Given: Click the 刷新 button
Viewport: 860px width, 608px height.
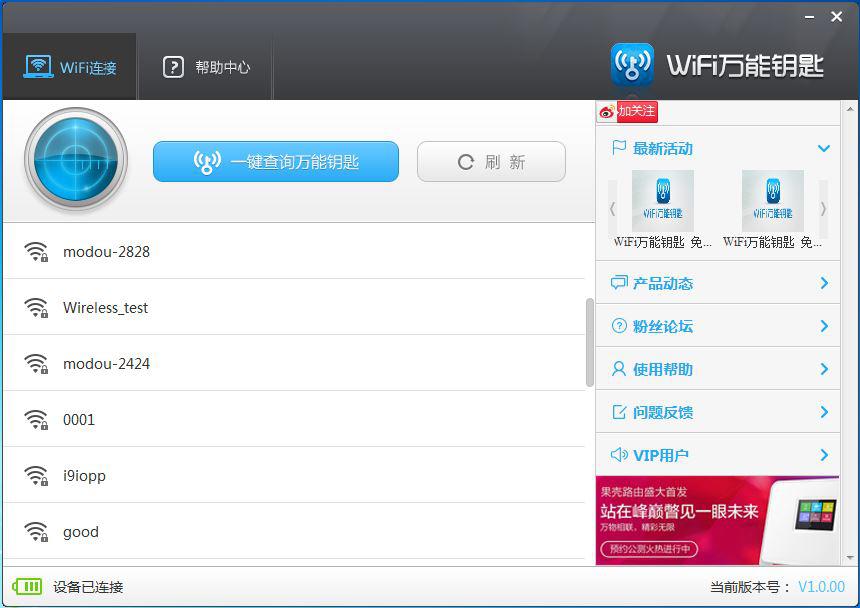Looking at the screenshot, I should [491, 162].
